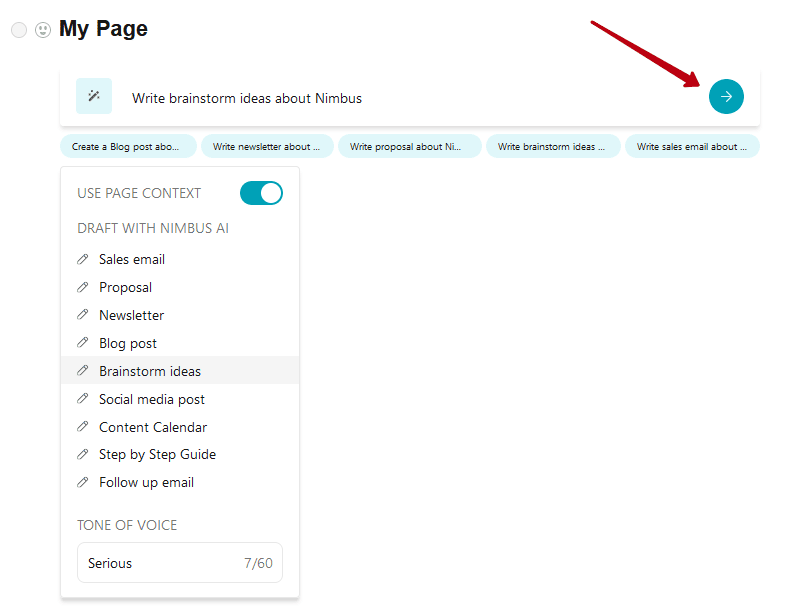
Task: Click the 'Write brainstorm ideas ...' suggestion chip
Action: pyautogui.click(x=553, y=146)
